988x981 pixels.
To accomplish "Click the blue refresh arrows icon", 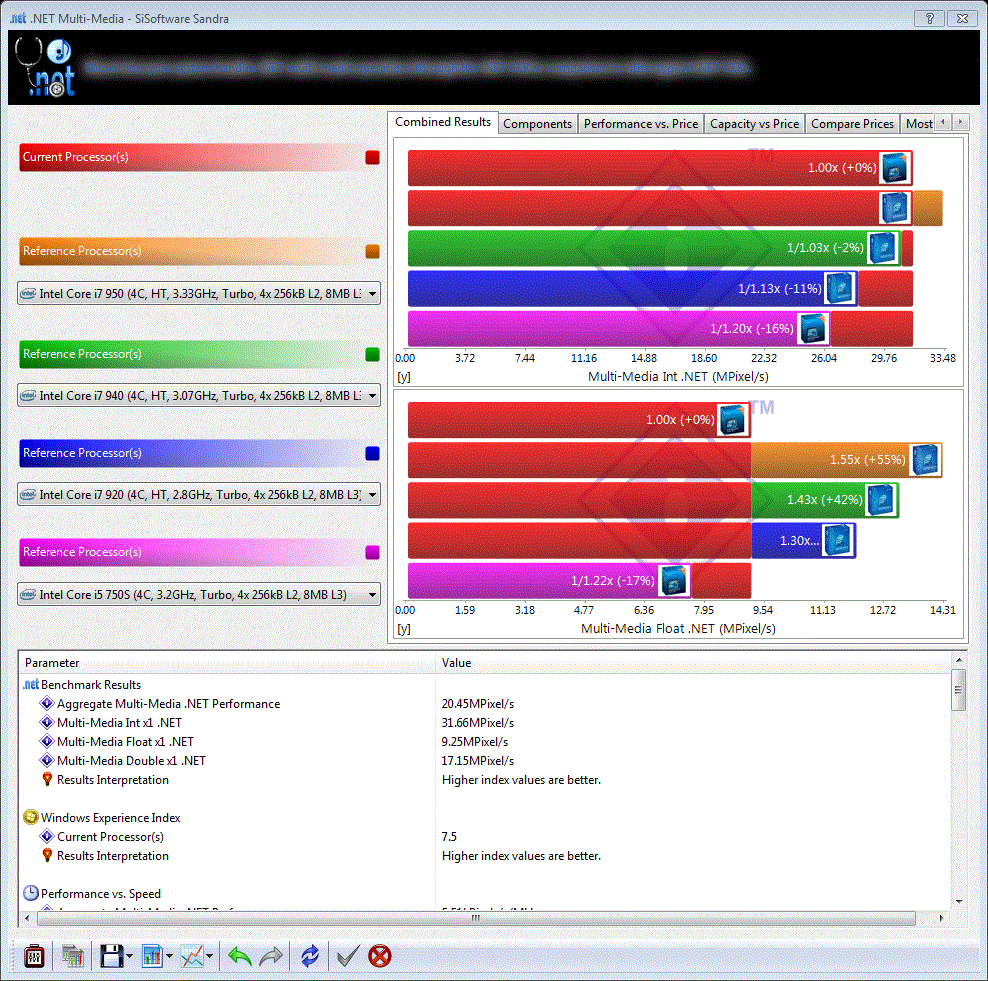I will (x=309, y=956).
